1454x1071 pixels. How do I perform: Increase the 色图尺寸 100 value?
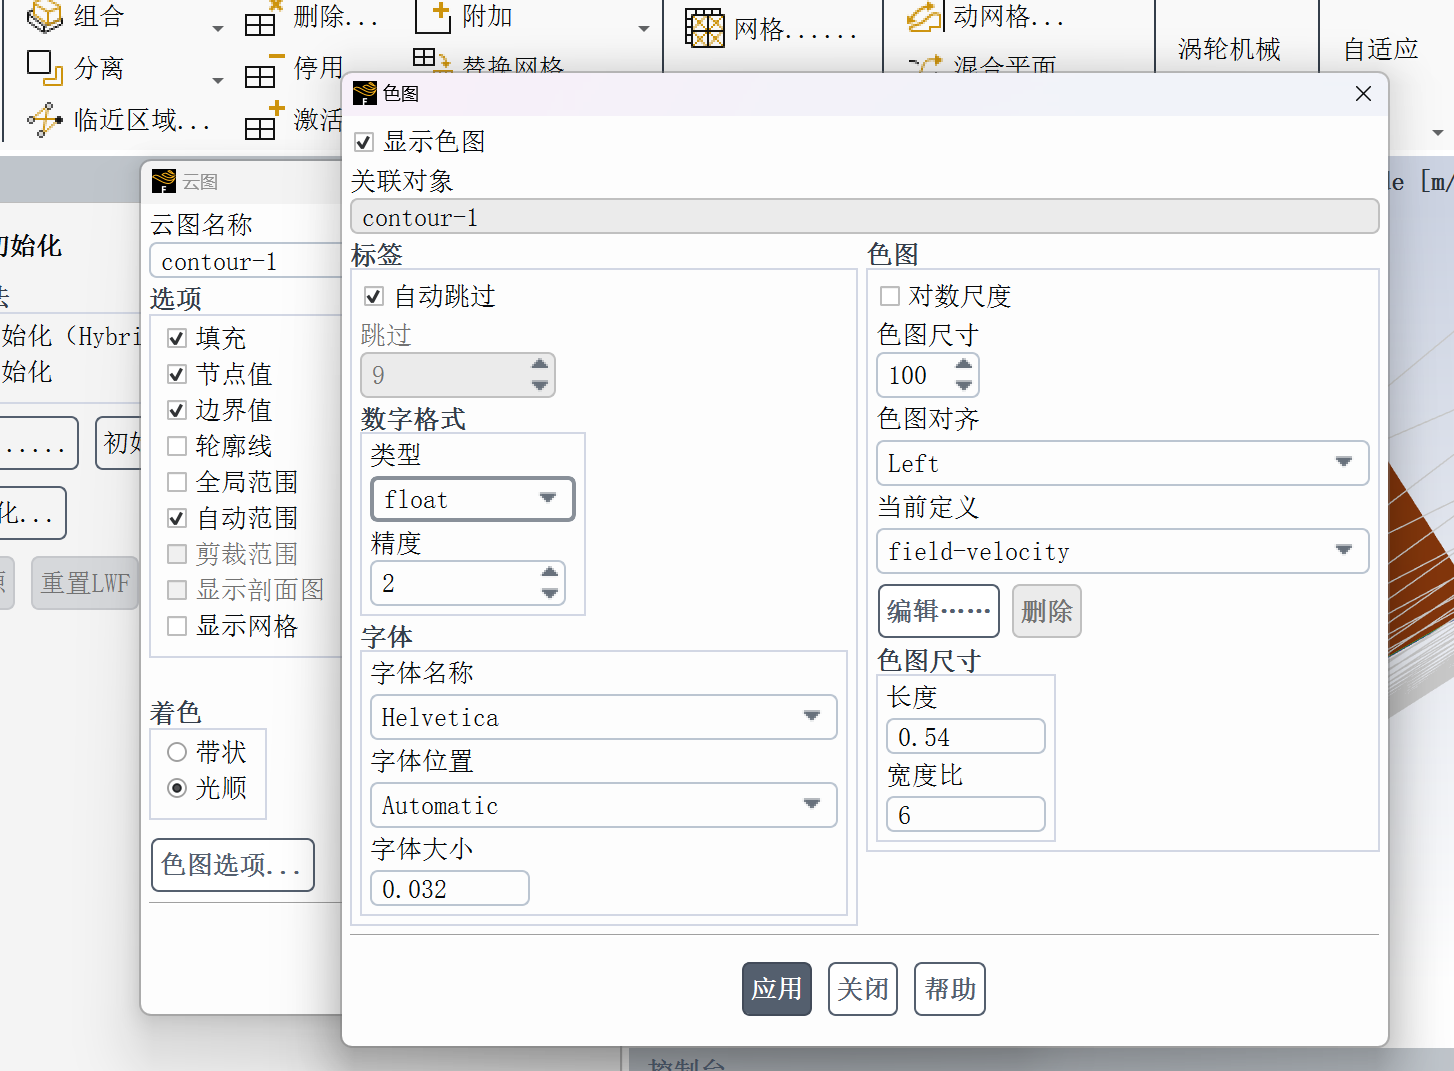(963, 365)
